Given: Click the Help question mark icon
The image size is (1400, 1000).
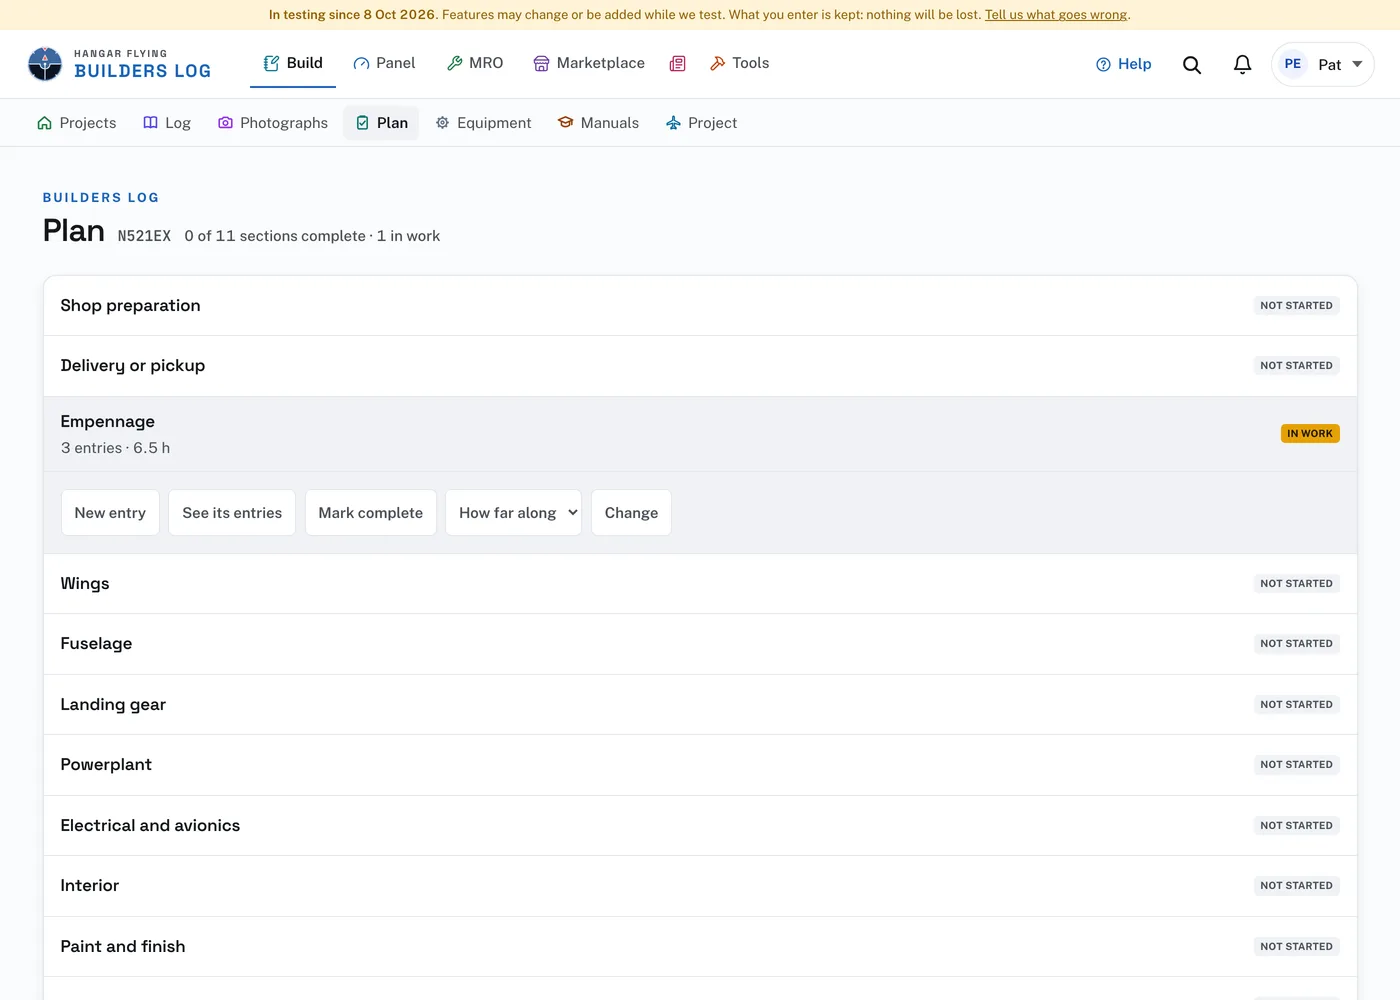Looking at the screenshot, I should pyautogui.click(x=1103, y=64).
